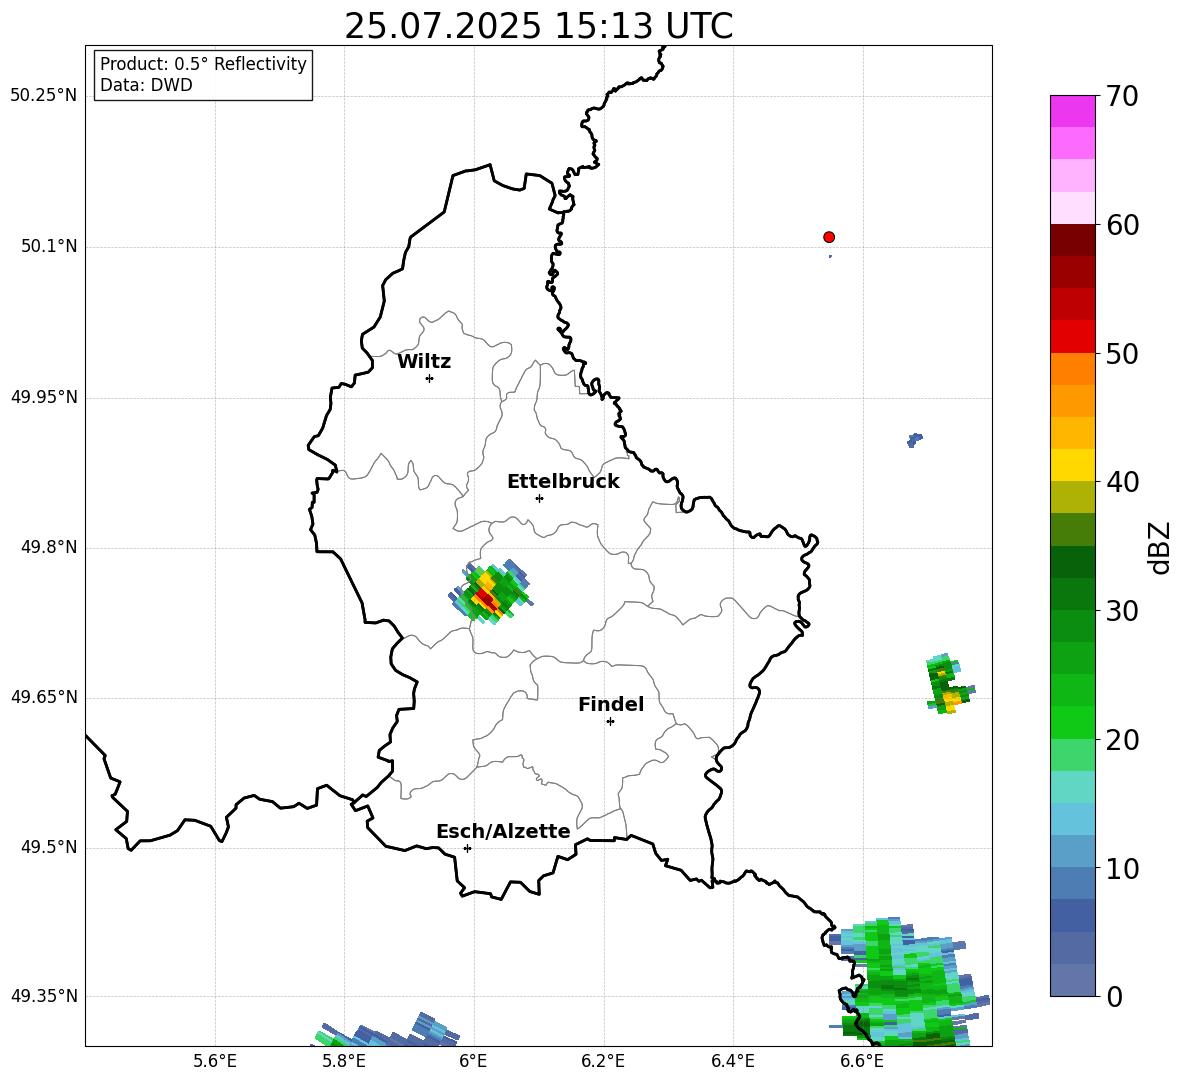The width and height of the screenshot is (1184, 1081).
Task: Click 'Product: 0.5° Reflectivity' text
Action: click(x=203, y=64)
